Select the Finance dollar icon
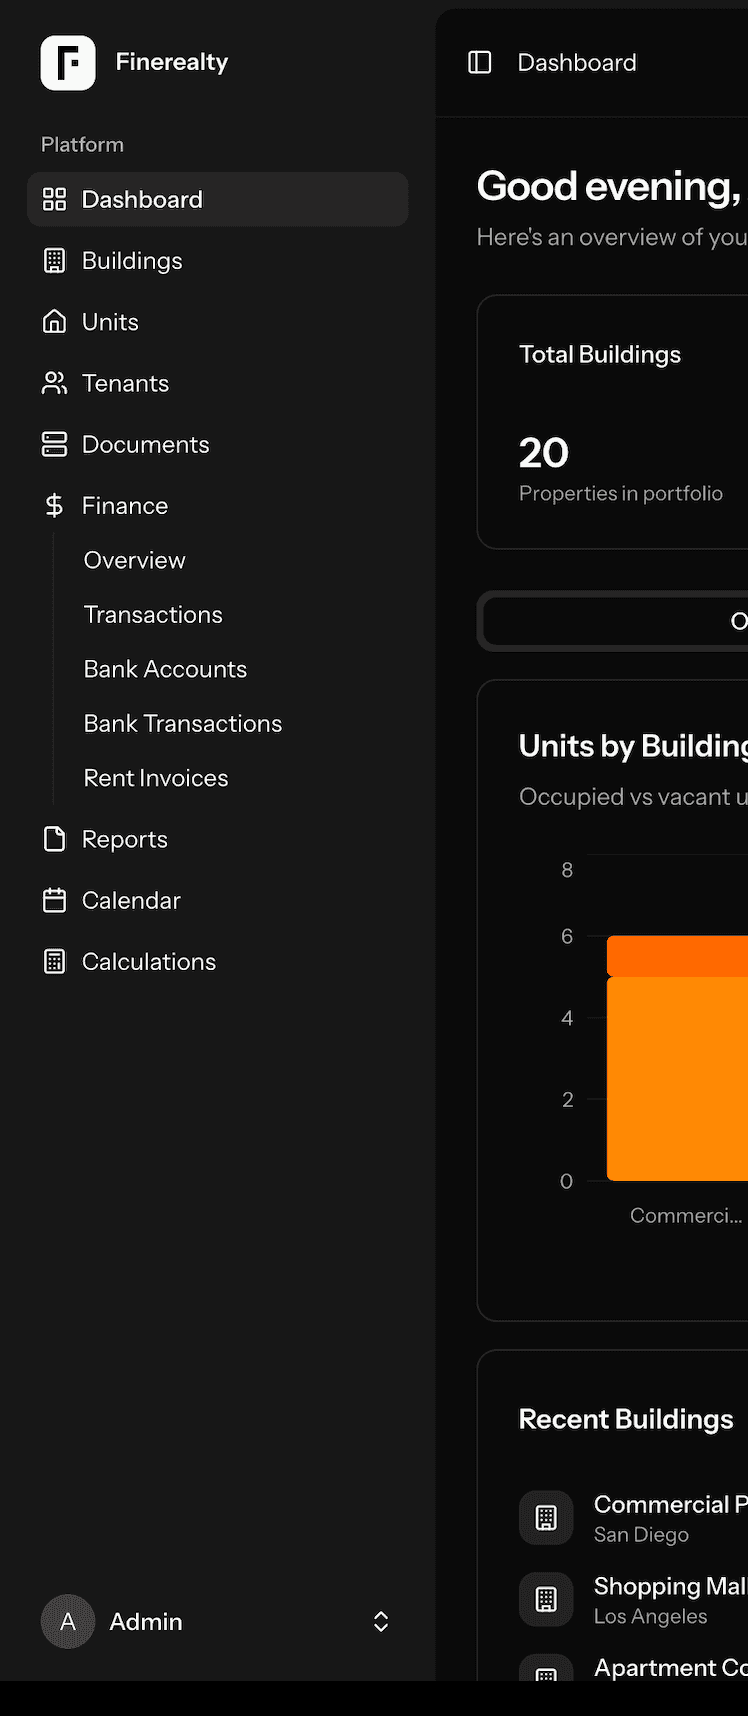 54,505
